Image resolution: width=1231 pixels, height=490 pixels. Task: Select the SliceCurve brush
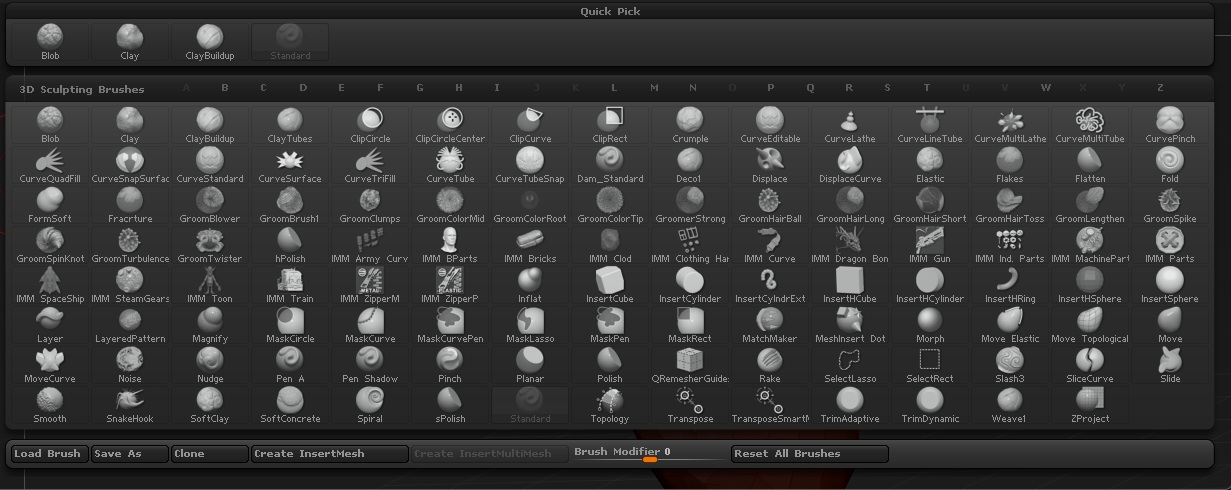click(1090, 366)
